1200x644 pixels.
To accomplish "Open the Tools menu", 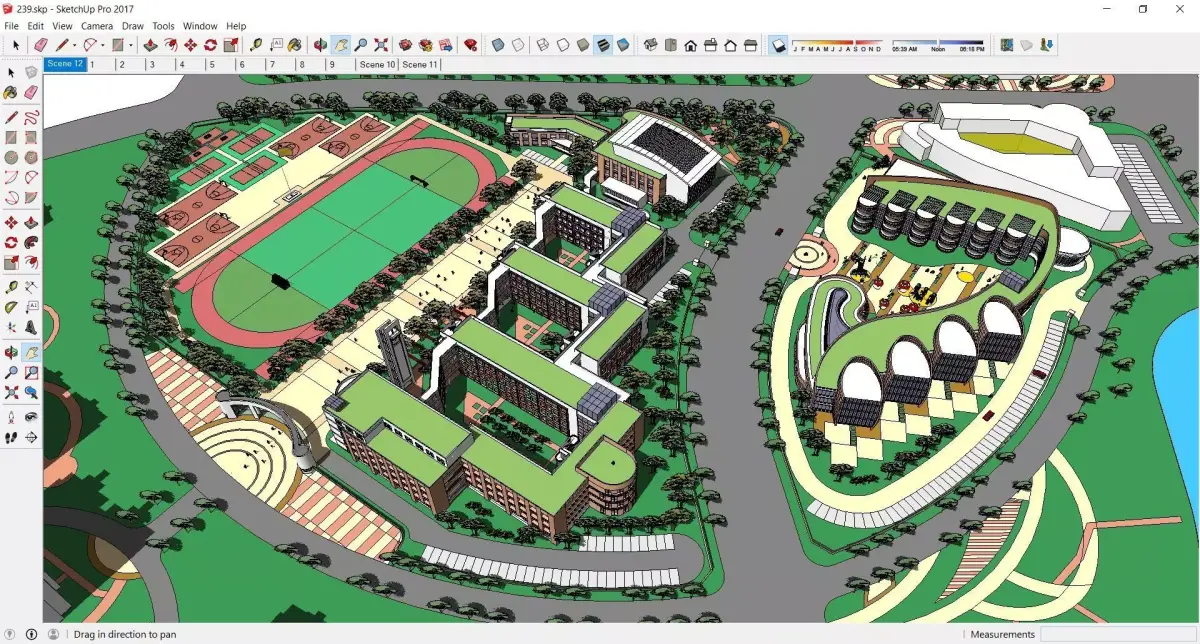I will point(163,25).
